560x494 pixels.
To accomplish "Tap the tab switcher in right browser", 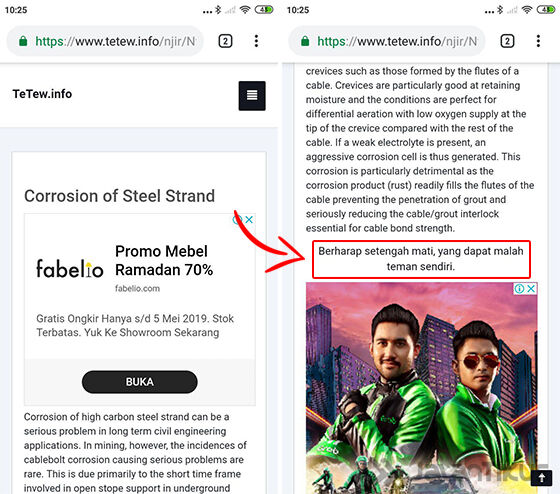I will 507,41.
